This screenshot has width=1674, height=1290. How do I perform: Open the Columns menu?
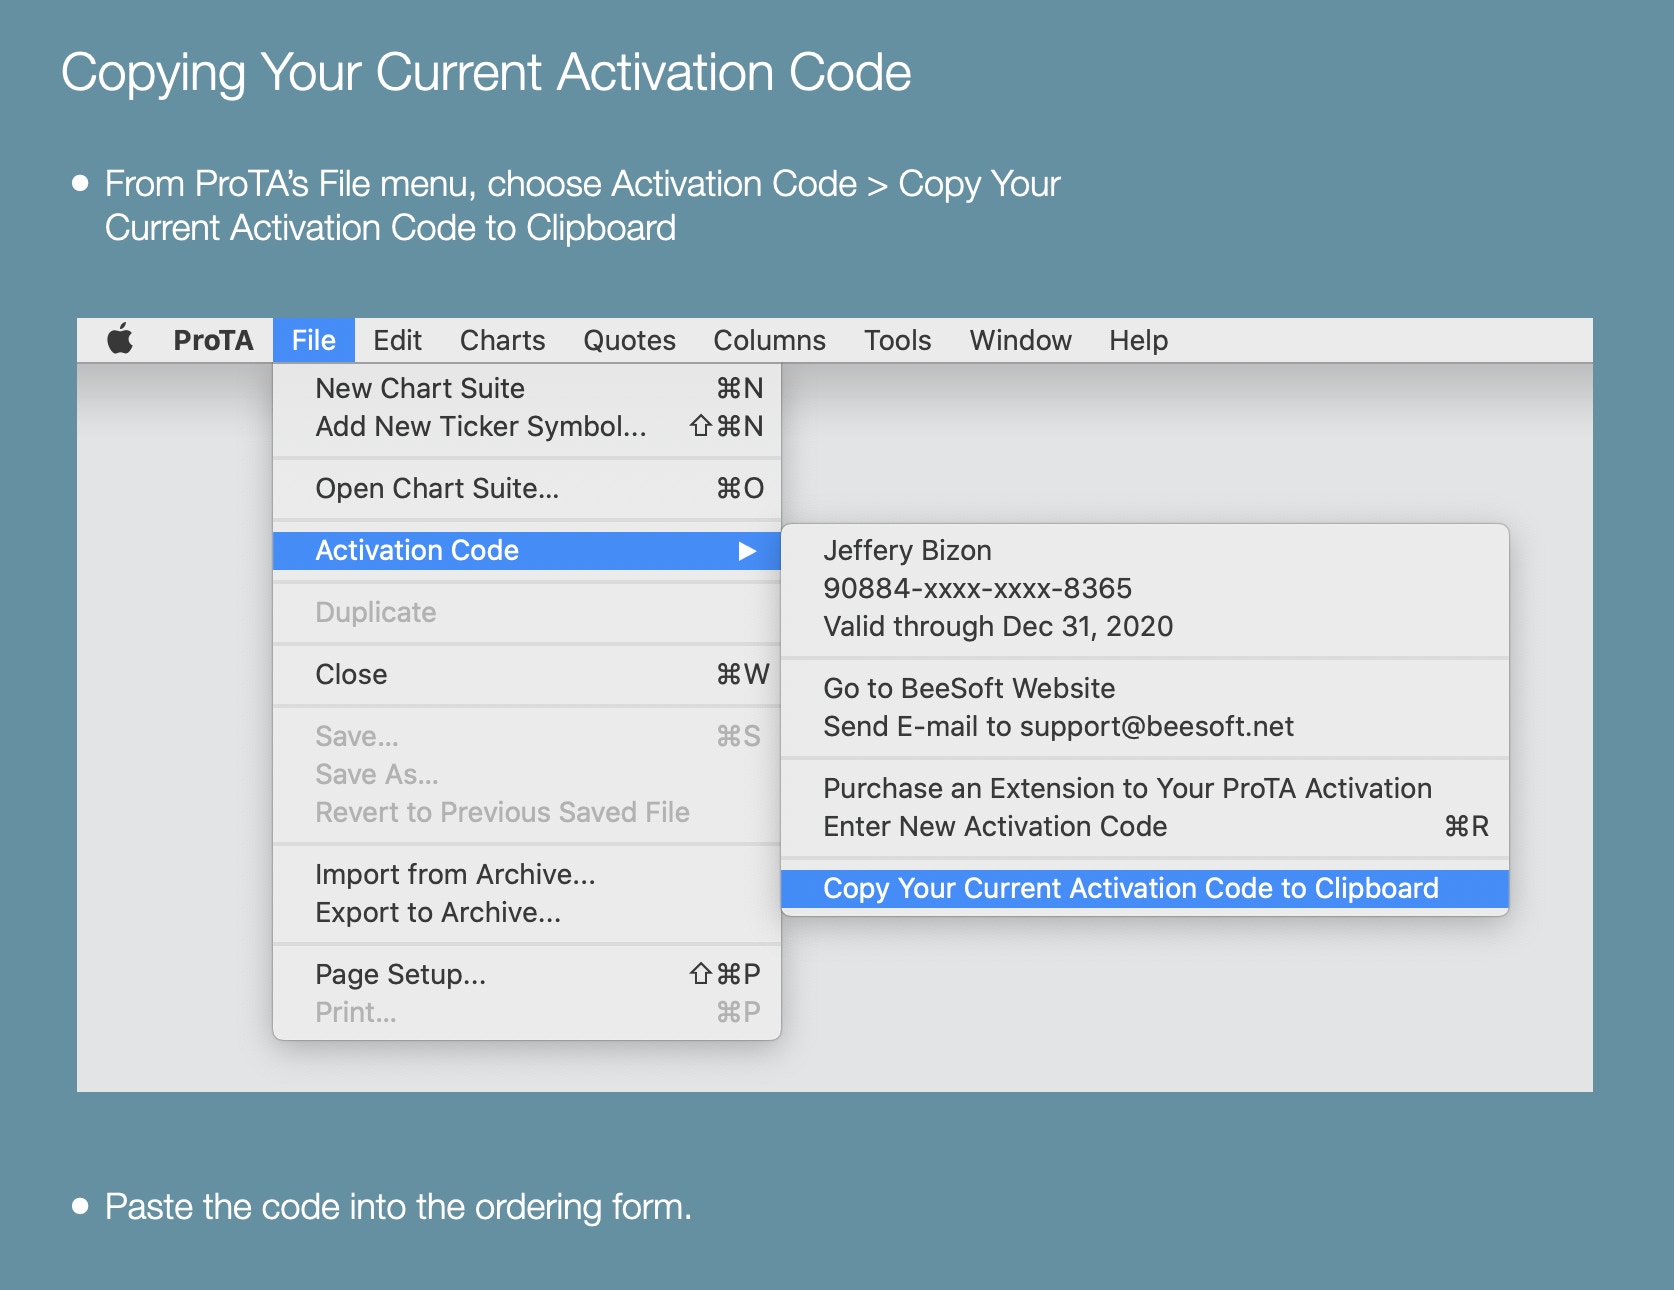(x=769, y=341)
